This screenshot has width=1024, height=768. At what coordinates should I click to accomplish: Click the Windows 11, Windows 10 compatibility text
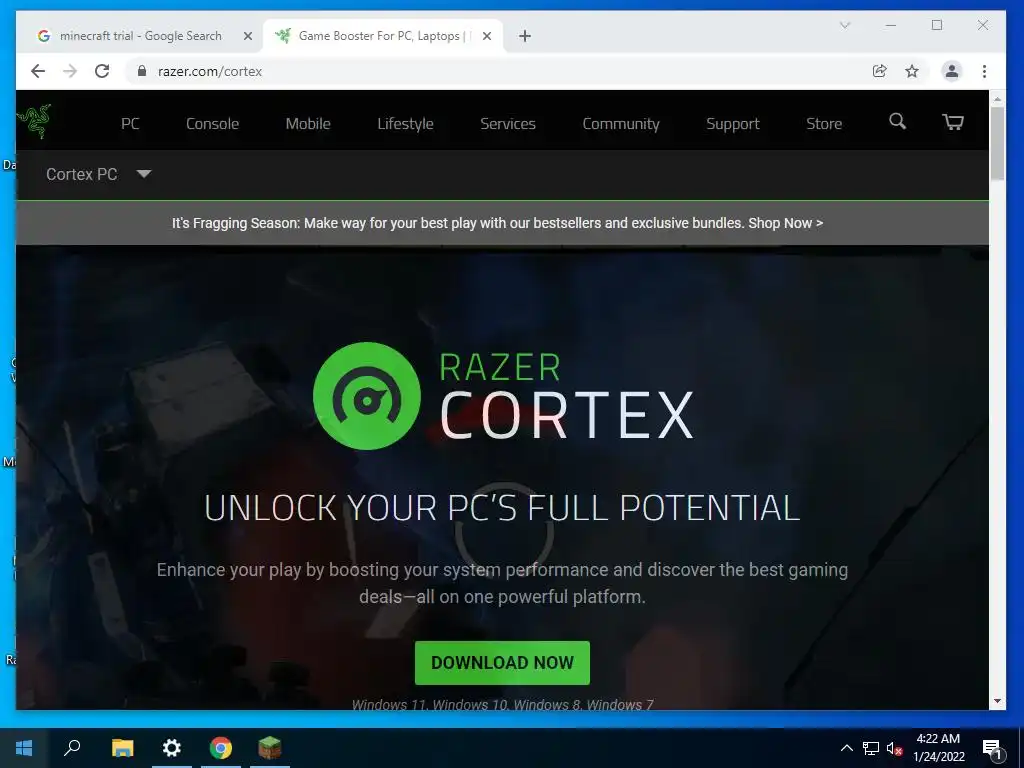click(x=502, y=705)
